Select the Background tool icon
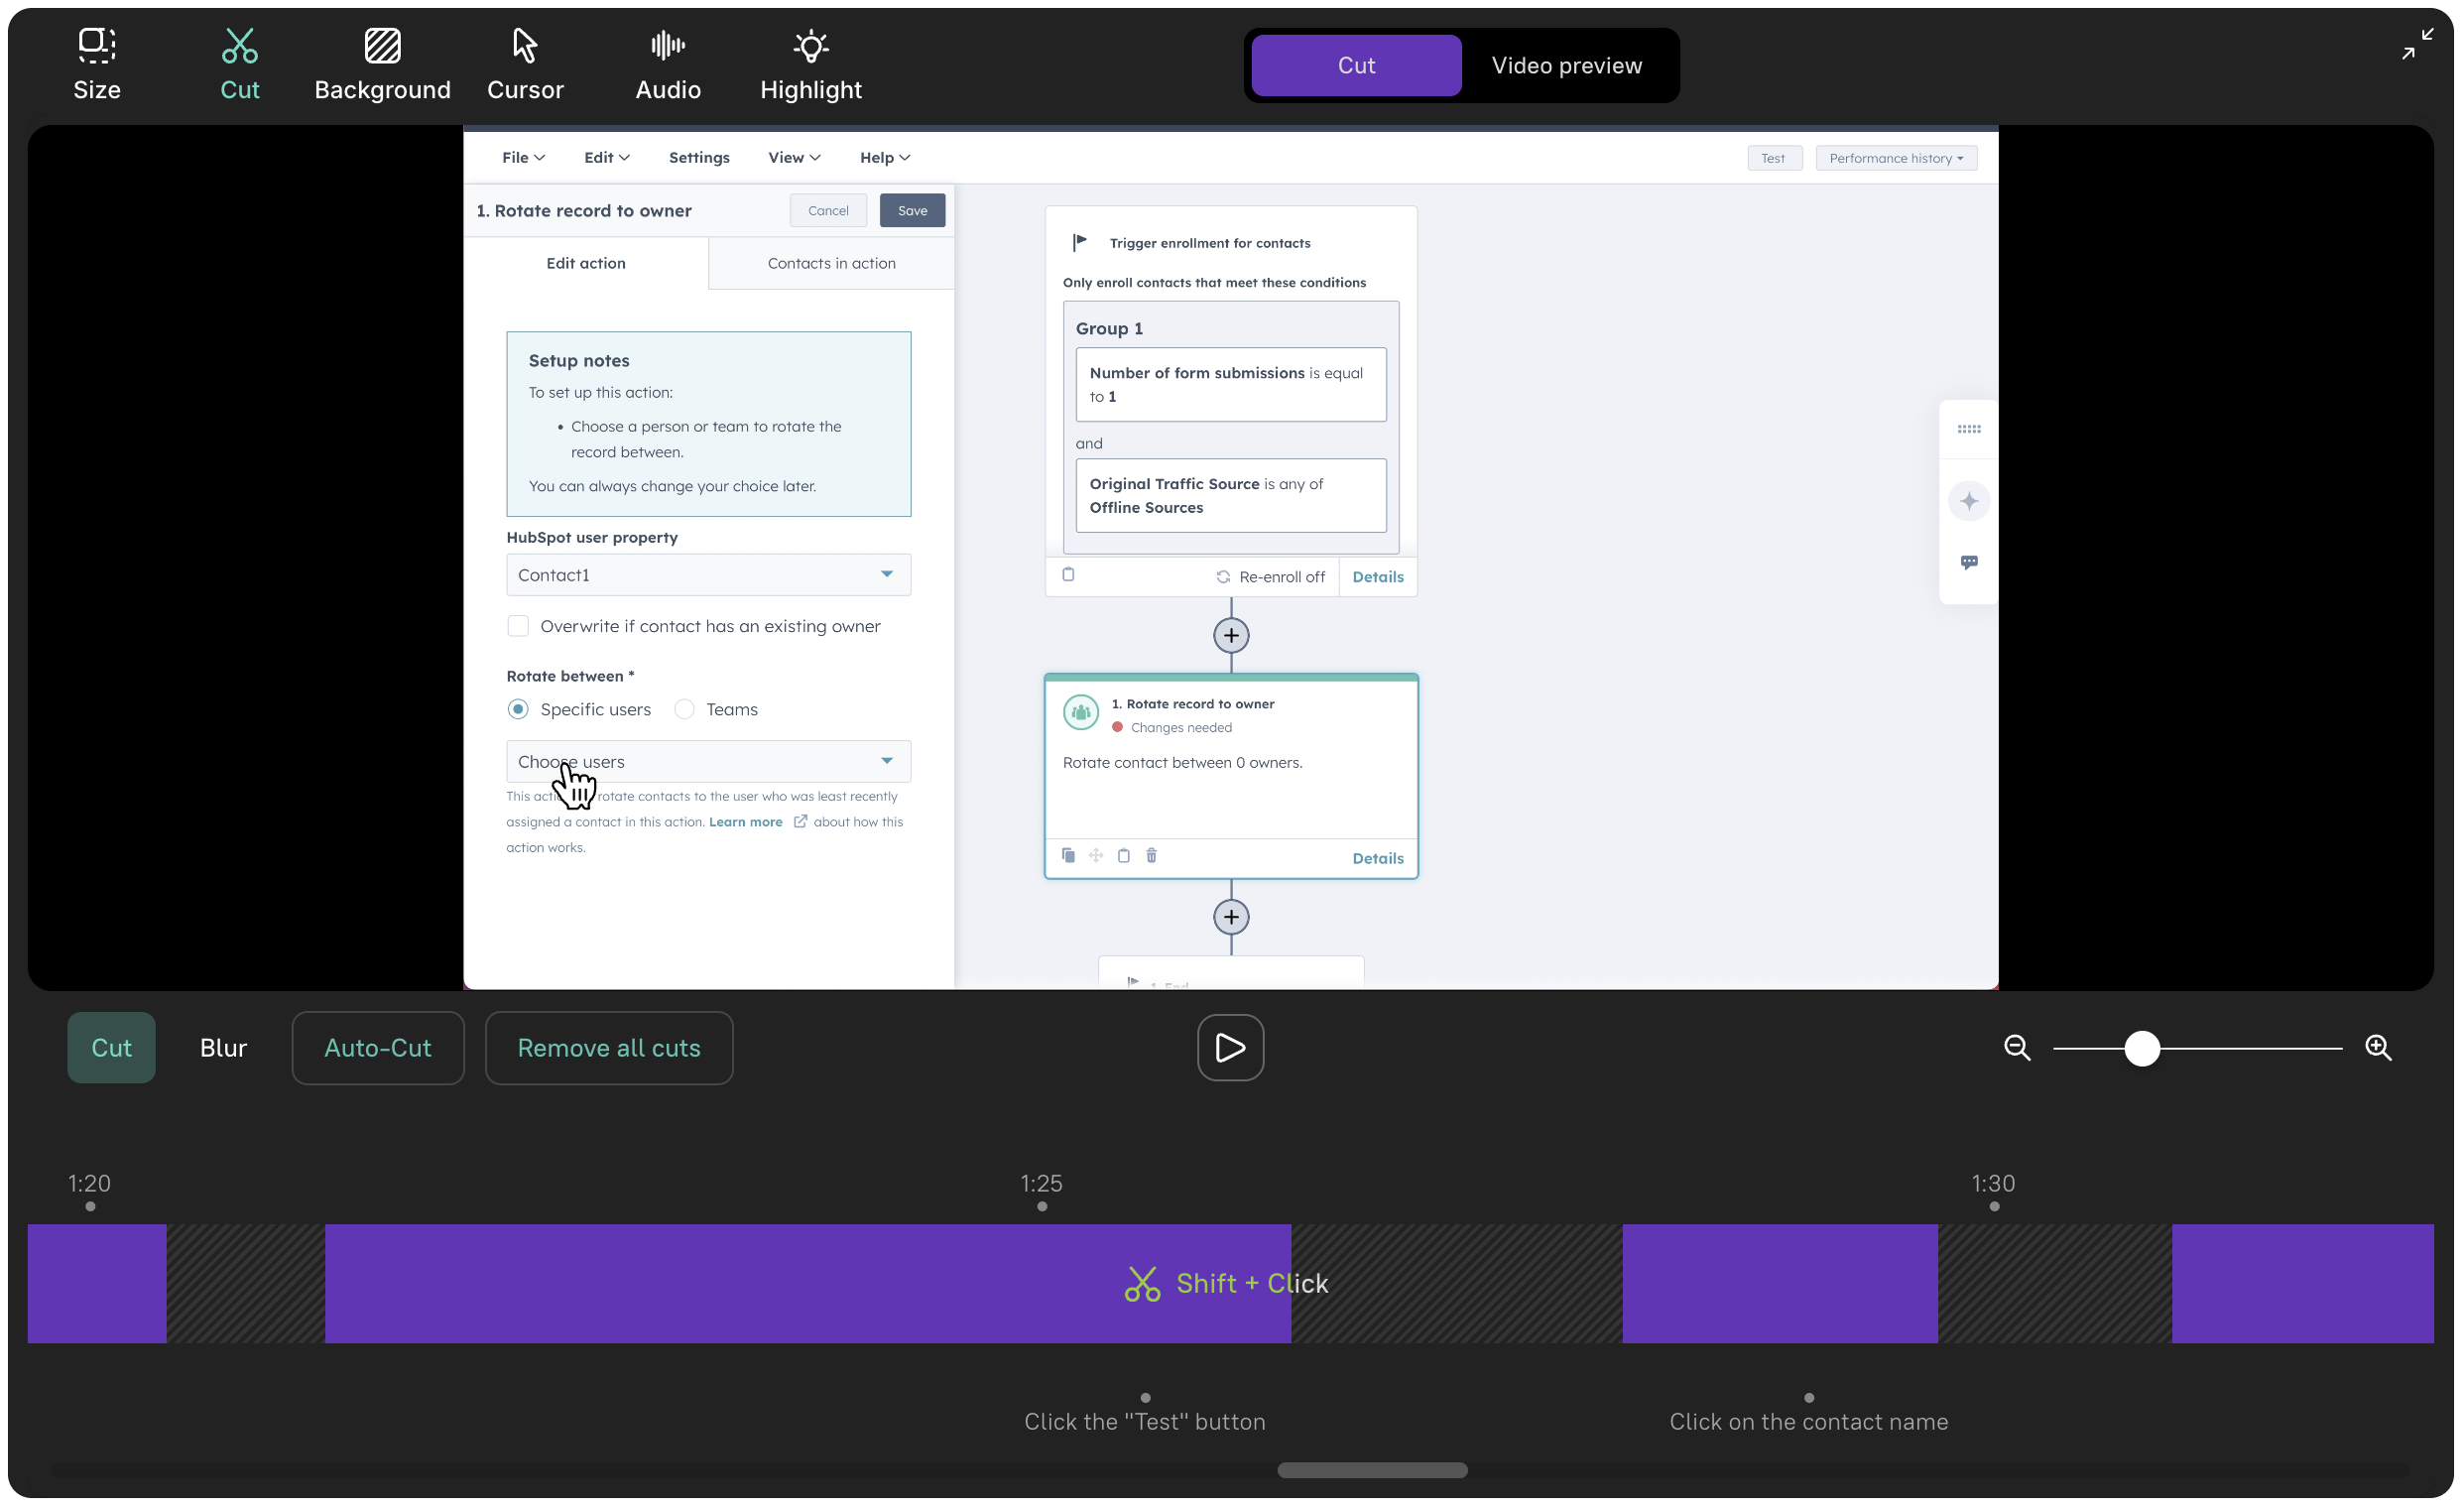The image size is (2464, 1508). click(382, 46)
